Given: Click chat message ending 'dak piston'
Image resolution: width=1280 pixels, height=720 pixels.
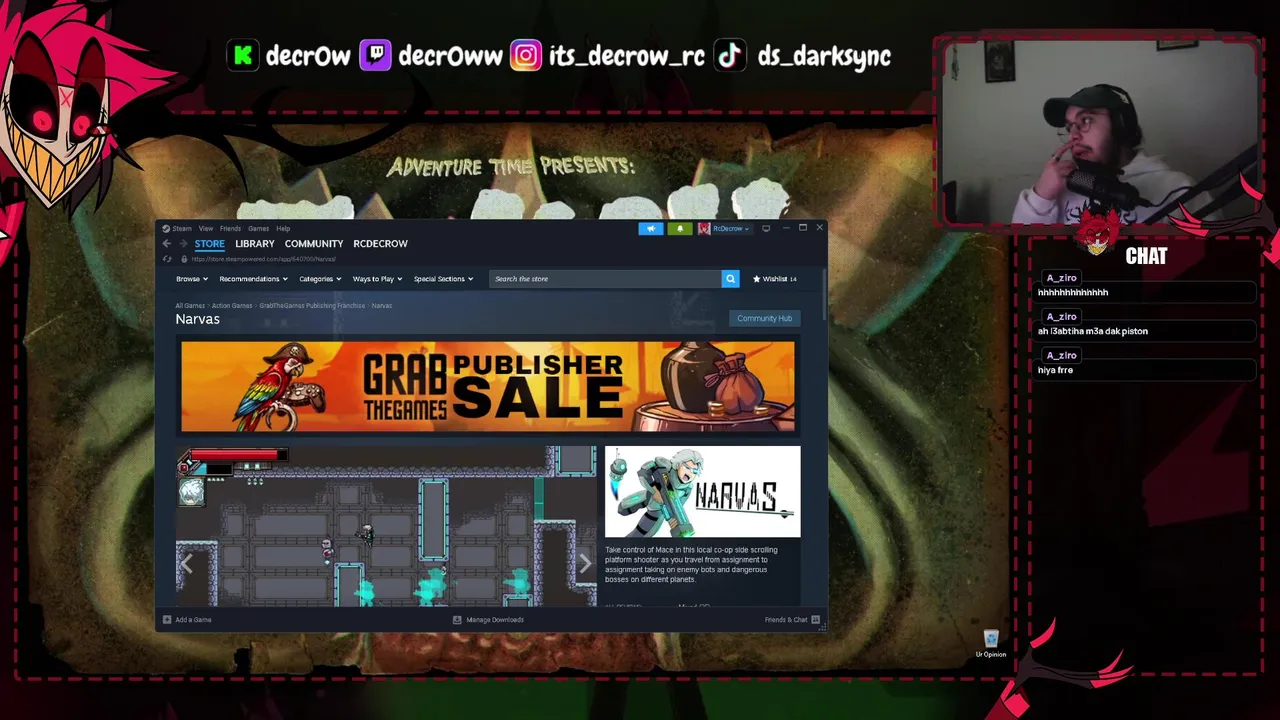Looking at the screenshot, I should point(1093,331).
